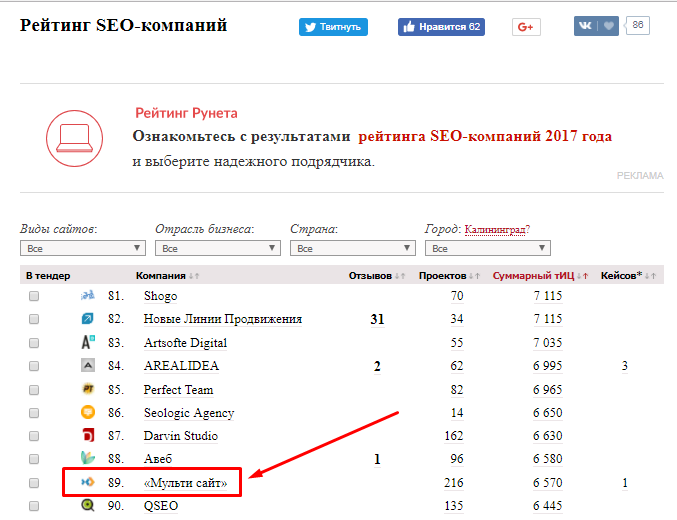
Task: Open the QSEO company link
Action: click(x=161, y=506)
